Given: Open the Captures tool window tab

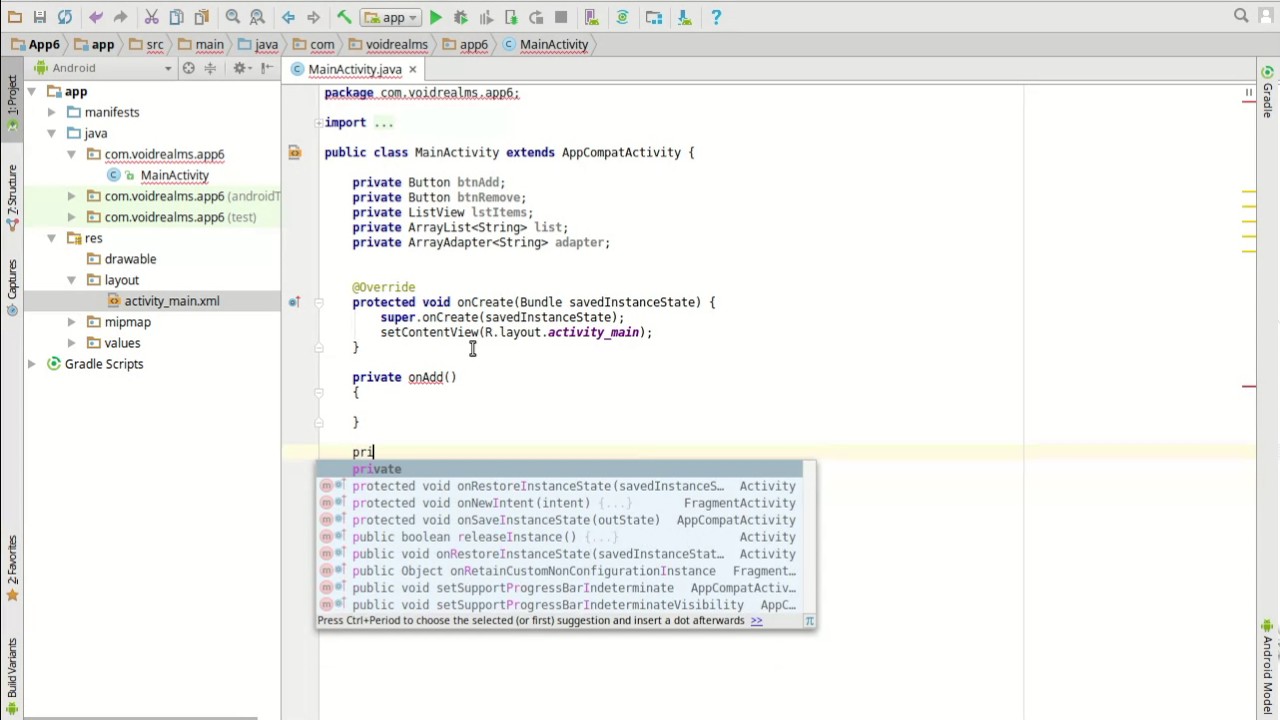Looking at the screenshot, I should click(x=11, y=287).
